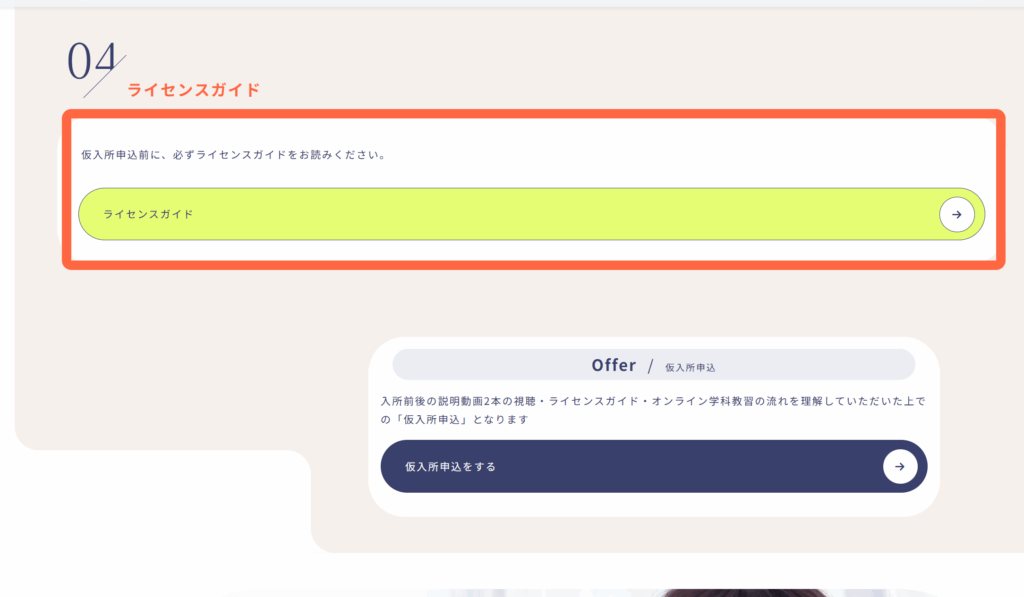This screenshot has width=1024, height=597.
Task: Click the slash divider in the Offer header
Action: [650, 366]
